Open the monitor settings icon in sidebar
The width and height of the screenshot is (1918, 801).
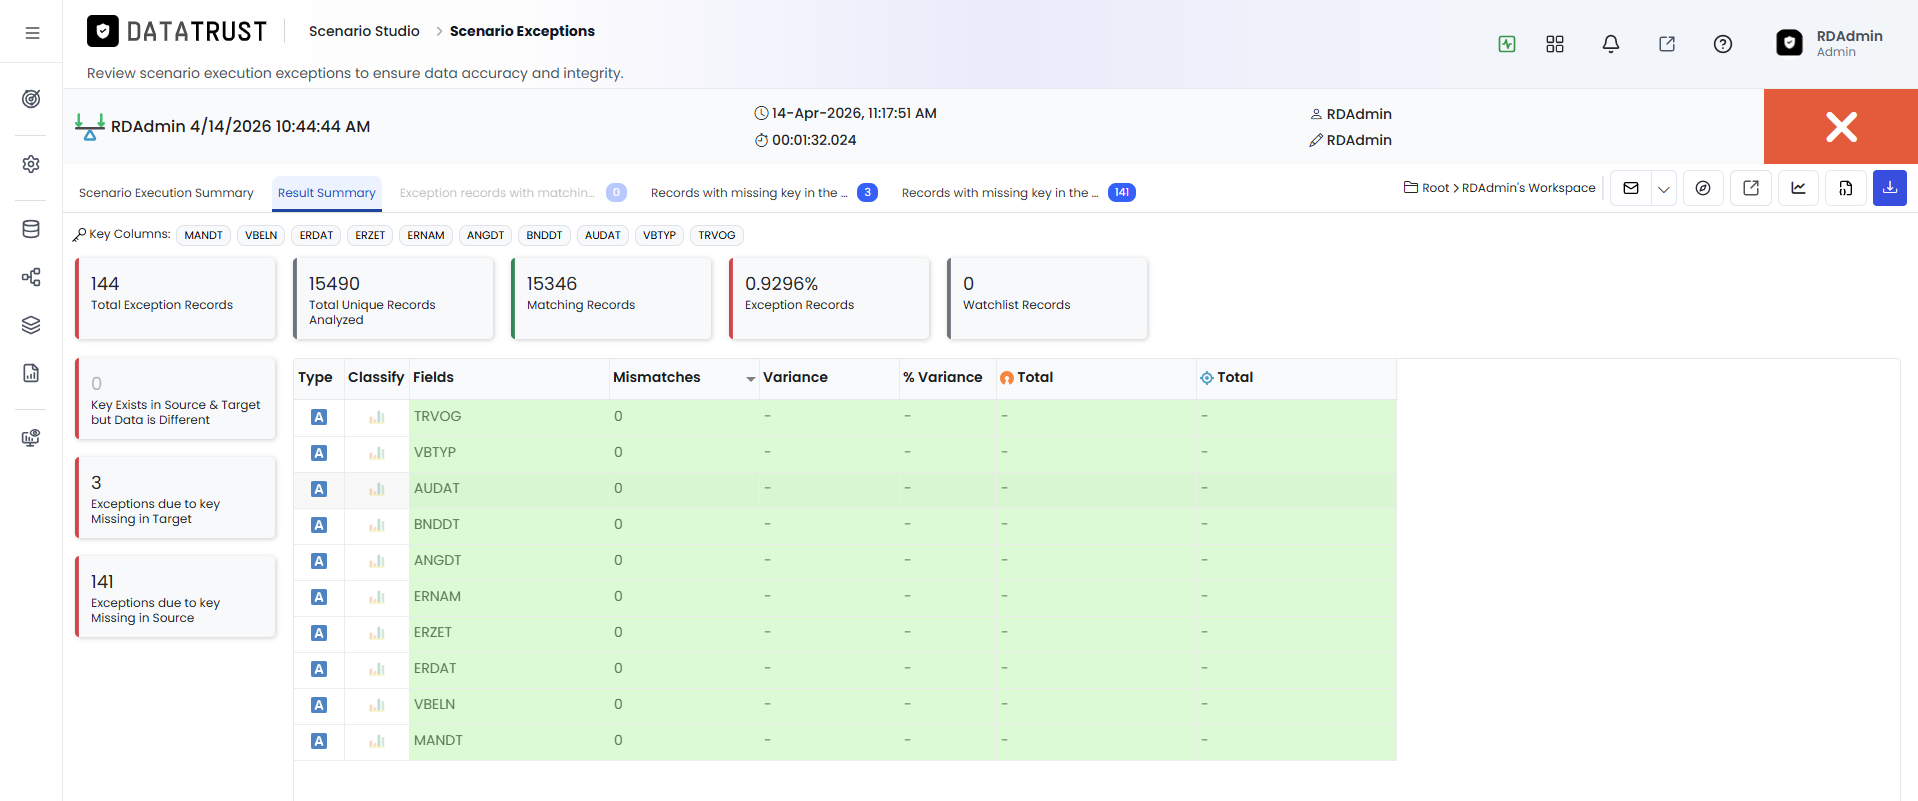tap(31, 438)
